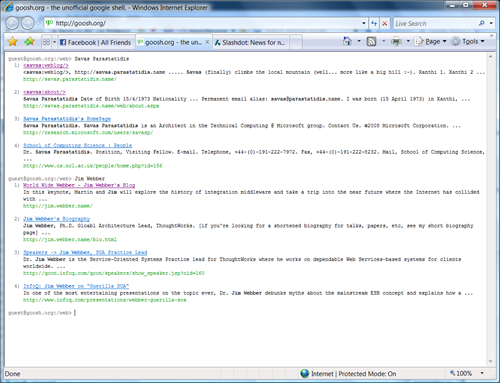
Task: Open Jim Webber's Biography link
Action: 56,219
